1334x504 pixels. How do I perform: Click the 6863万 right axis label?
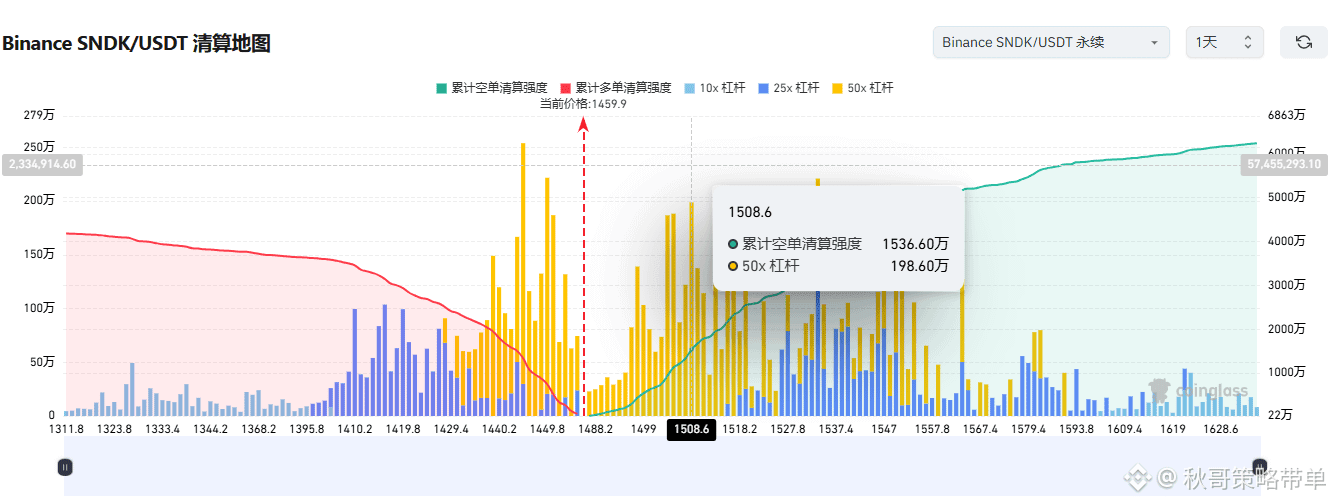[x=1286, y=116]
